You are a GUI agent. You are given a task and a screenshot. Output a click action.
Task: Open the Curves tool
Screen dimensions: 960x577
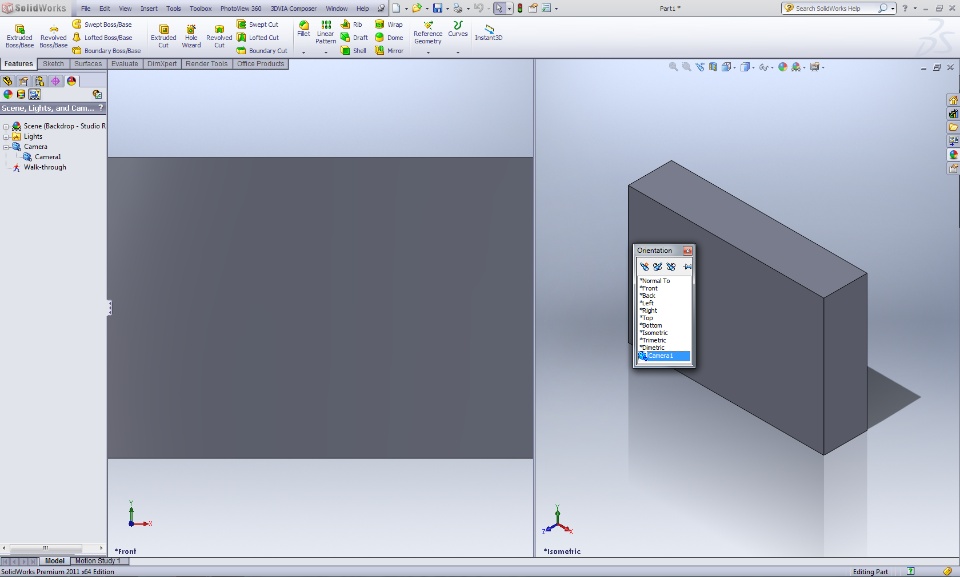(x=457, y=29)
